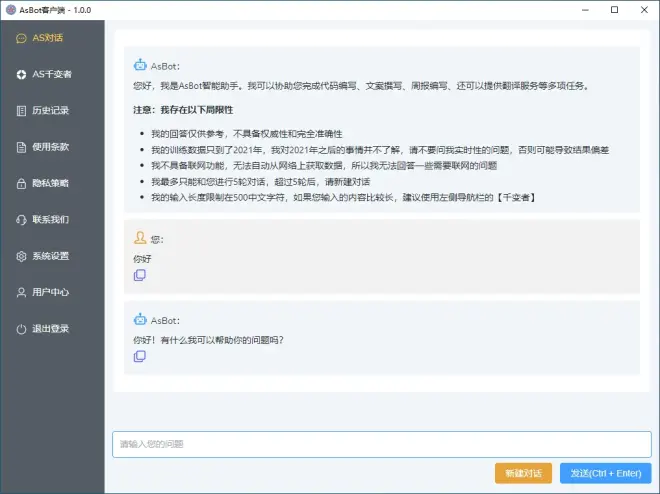Click the 系统设置 gear icon
Viewport: 660px width, 494px height.
tap(22, 256)
